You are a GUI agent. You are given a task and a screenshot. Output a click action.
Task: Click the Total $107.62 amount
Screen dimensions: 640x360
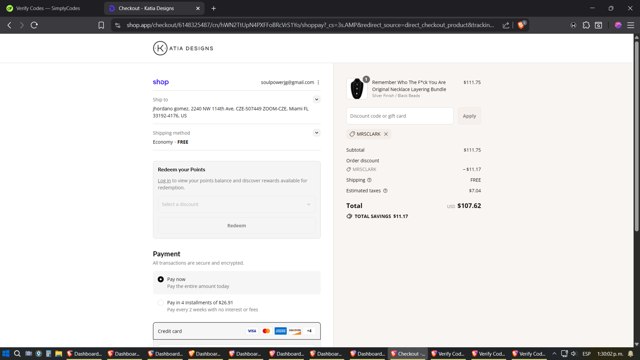(x=469, y=206)
